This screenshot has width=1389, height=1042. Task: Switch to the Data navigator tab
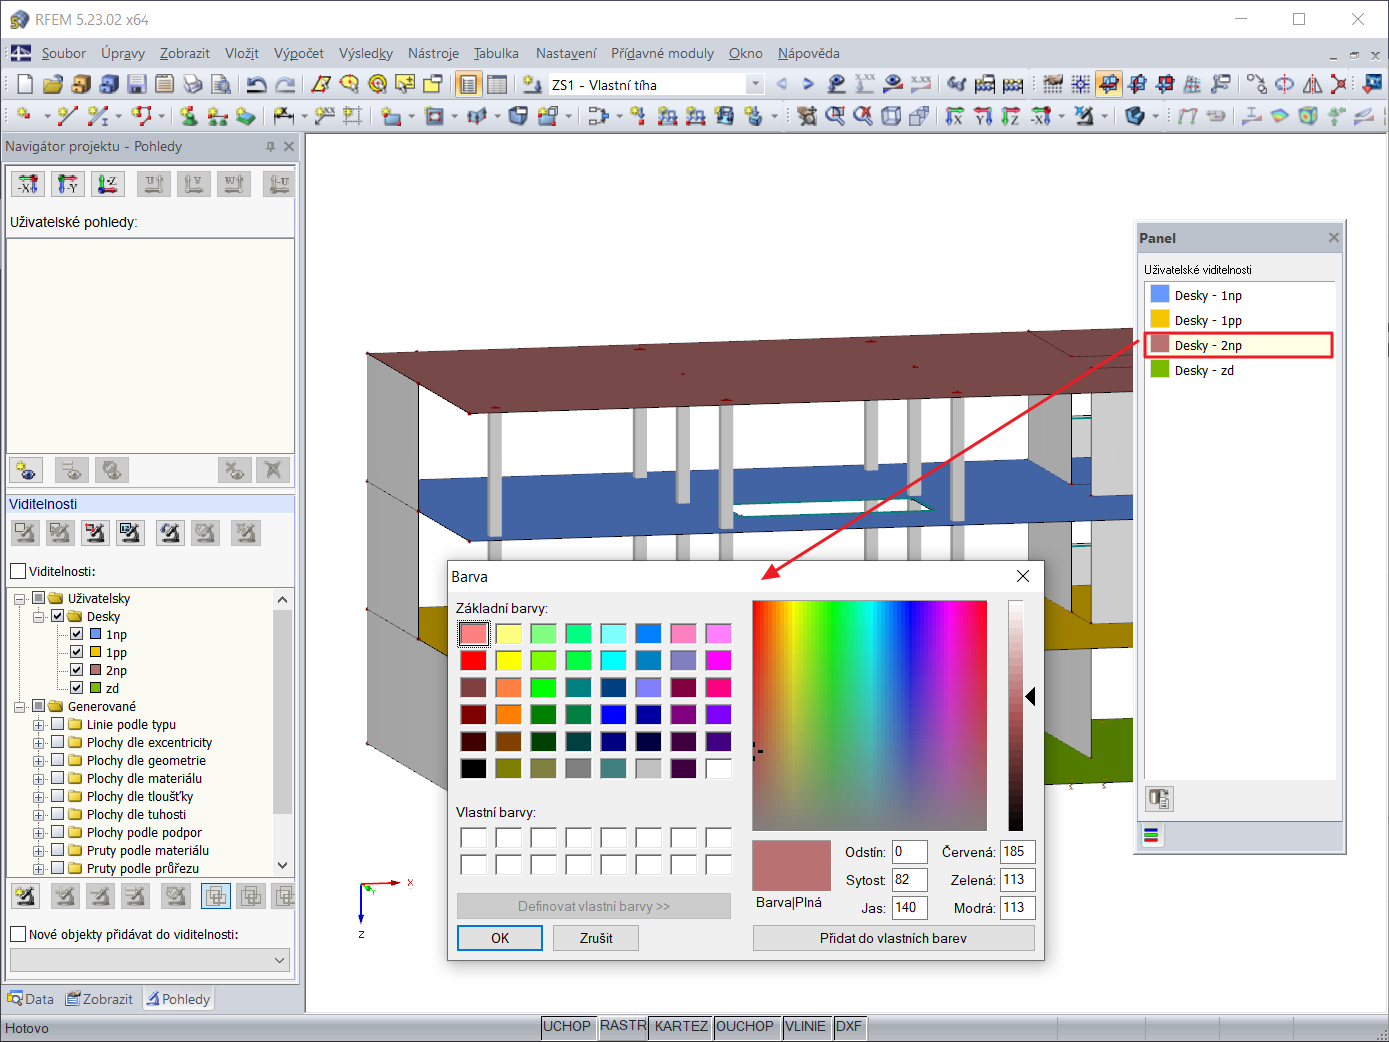coord(31,999)
